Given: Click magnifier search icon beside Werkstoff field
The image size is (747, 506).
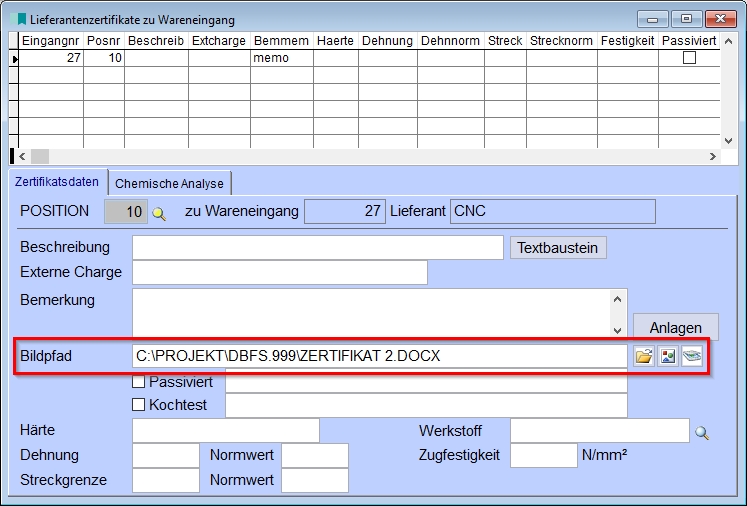Looking at the screenshot, I should click(x=702, y=433).
